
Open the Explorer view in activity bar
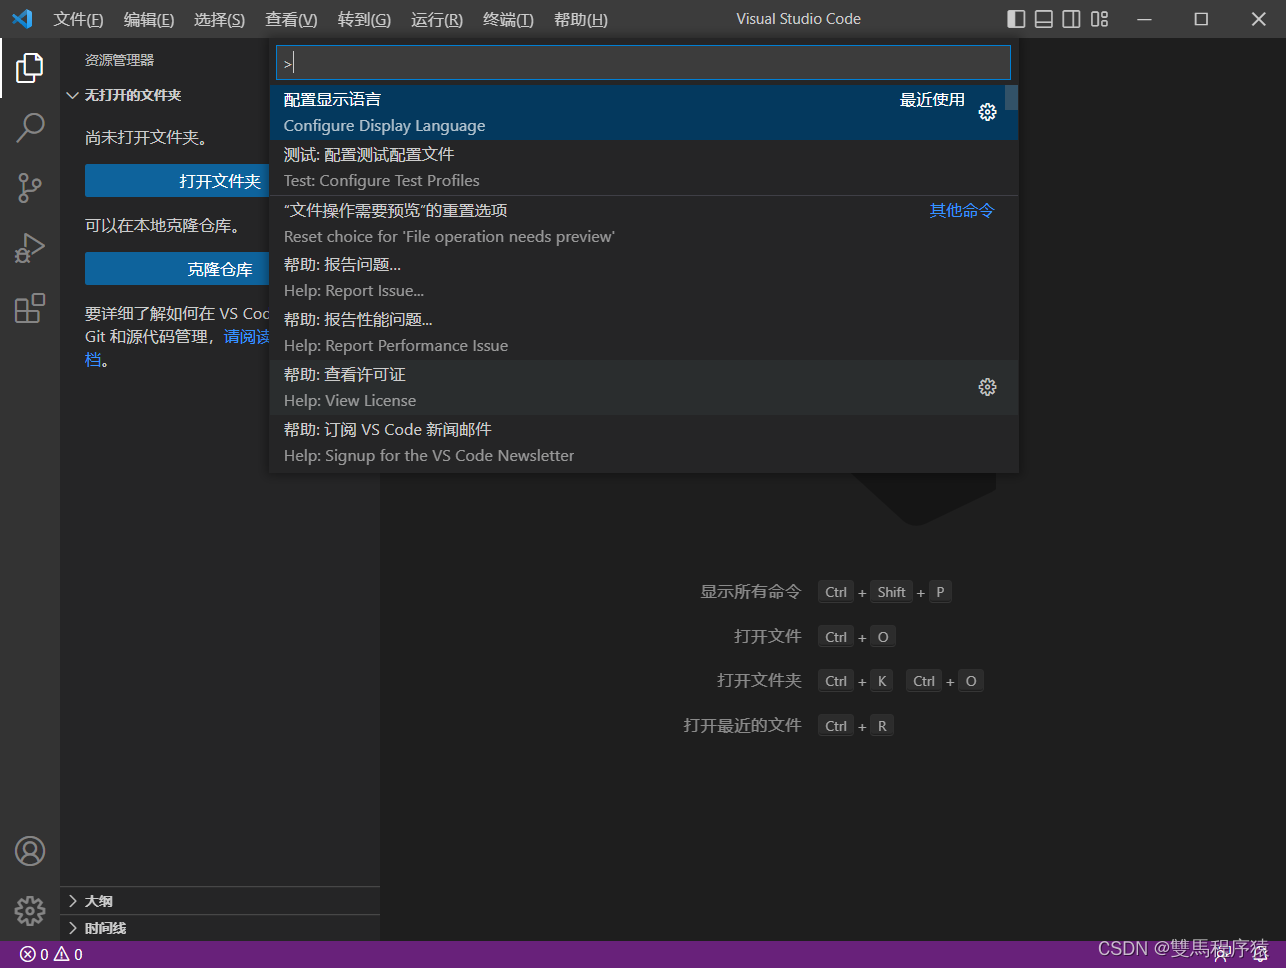(30, 68)
